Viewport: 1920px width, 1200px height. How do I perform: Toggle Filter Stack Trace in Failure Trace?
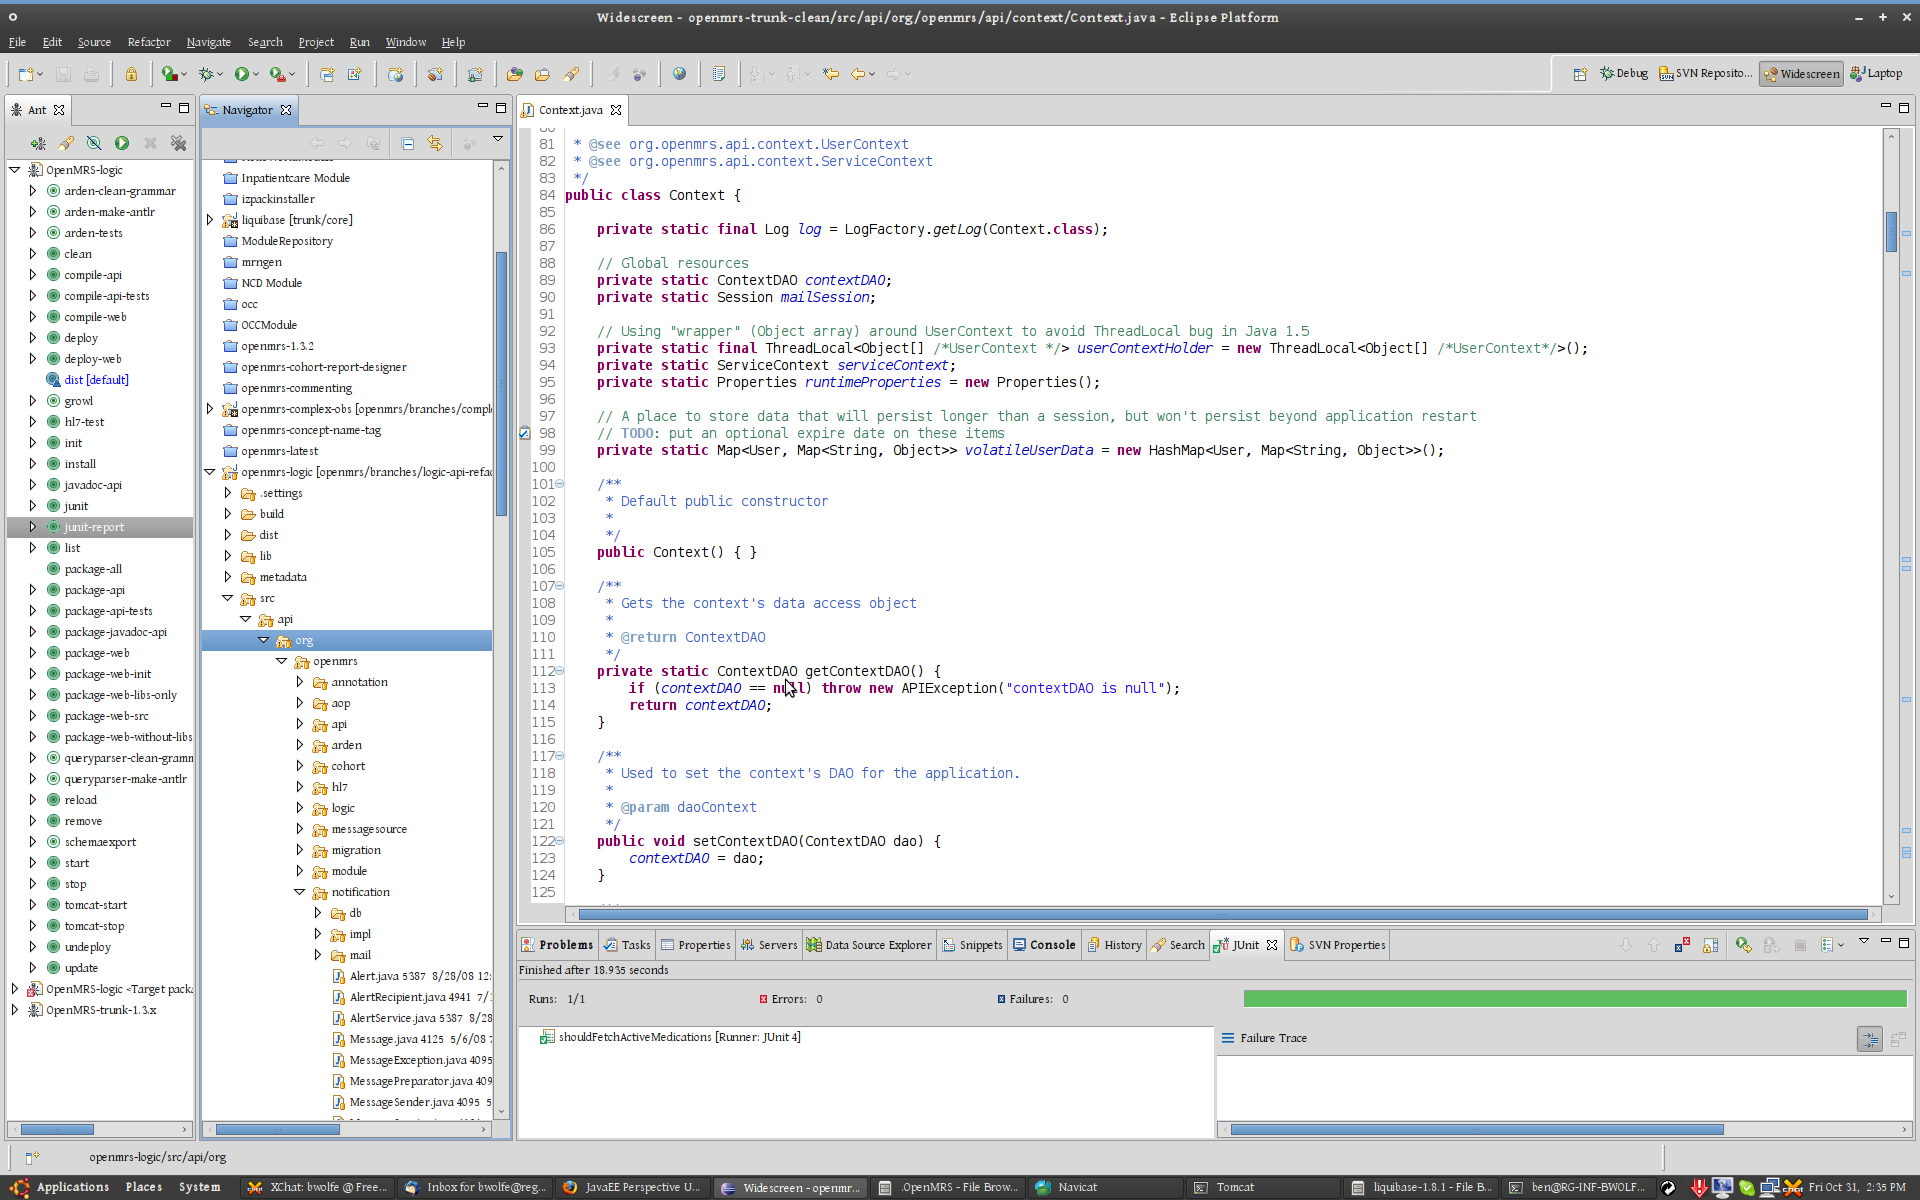1869,1039
